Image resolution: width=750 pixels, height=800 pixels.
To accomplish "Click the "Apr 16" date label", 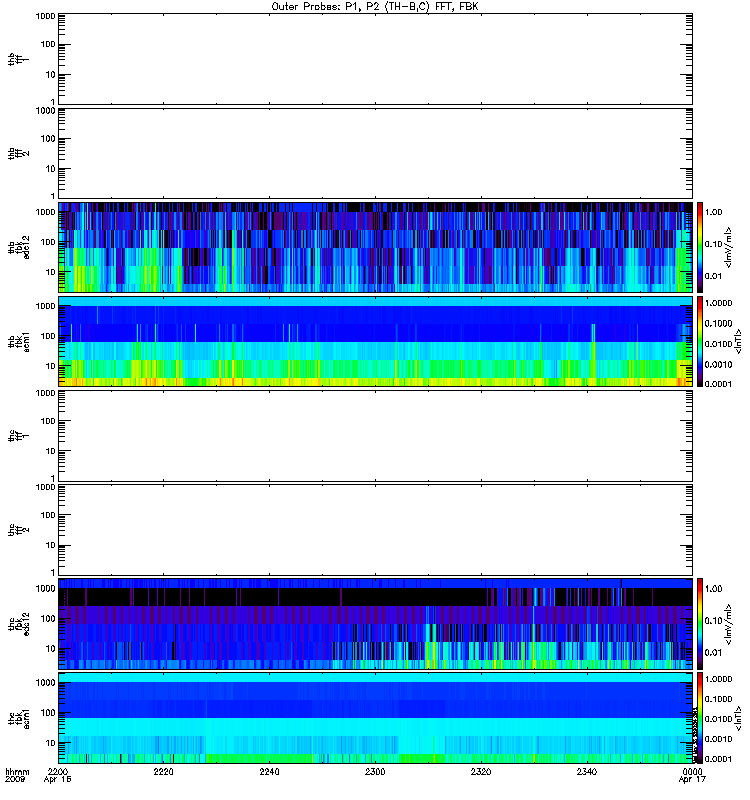I will (x=57, y=780).
